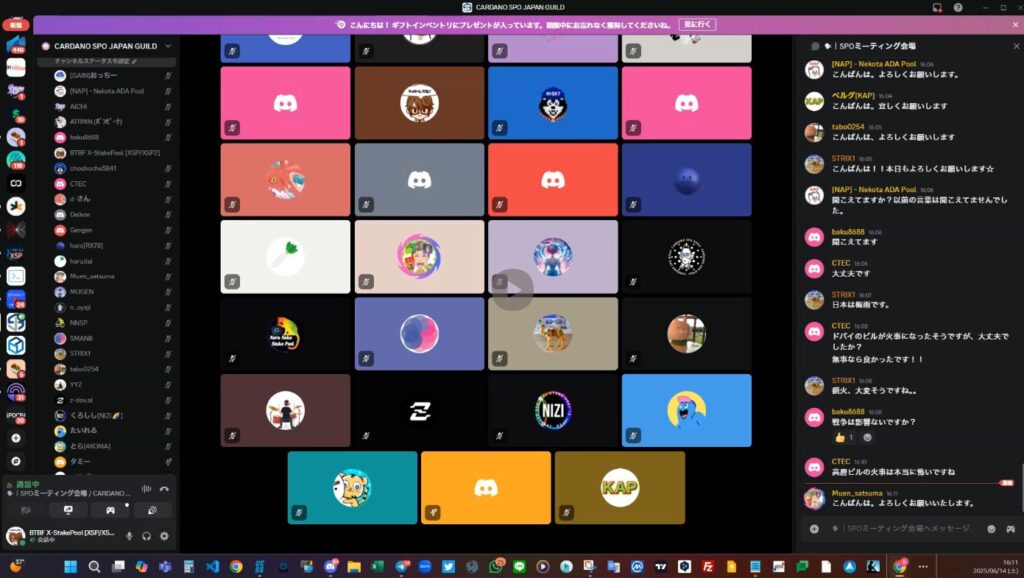Open the server icon with 440 badge

click(x=16, y=44)
